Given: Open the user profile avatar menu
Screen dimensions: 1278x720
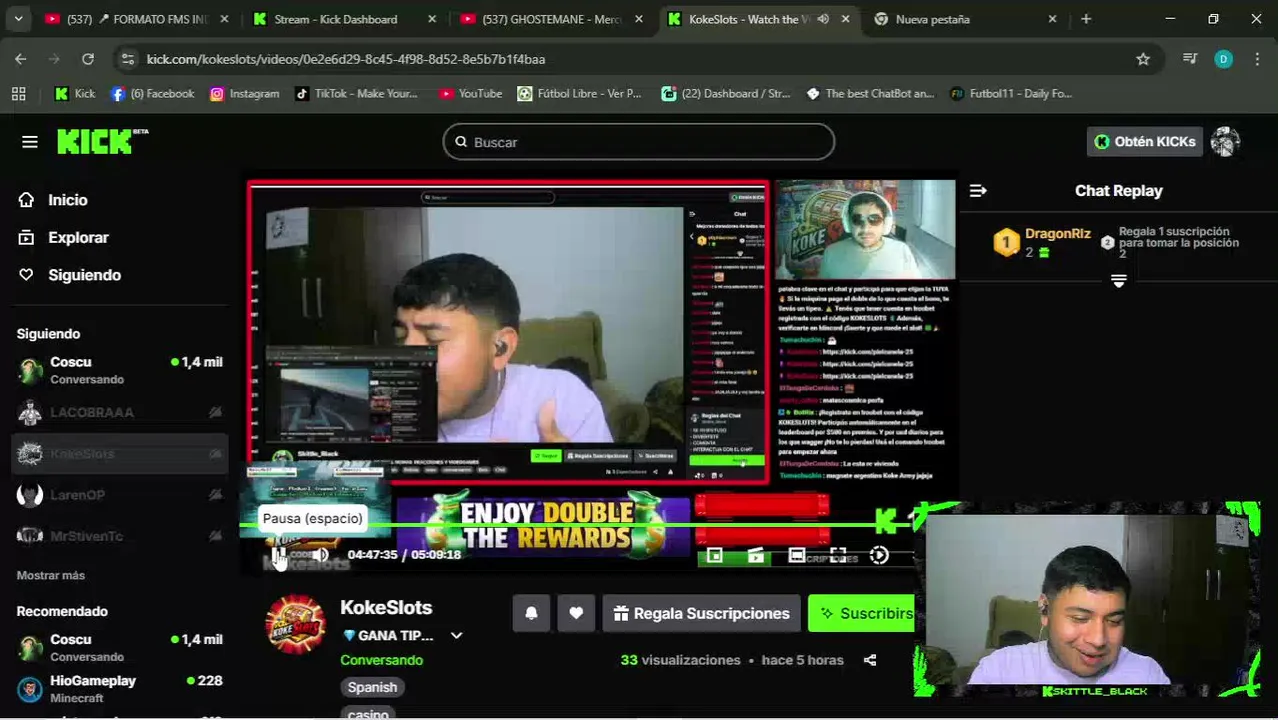Looking at the screenshot, I should click(x=1225, y=142).
